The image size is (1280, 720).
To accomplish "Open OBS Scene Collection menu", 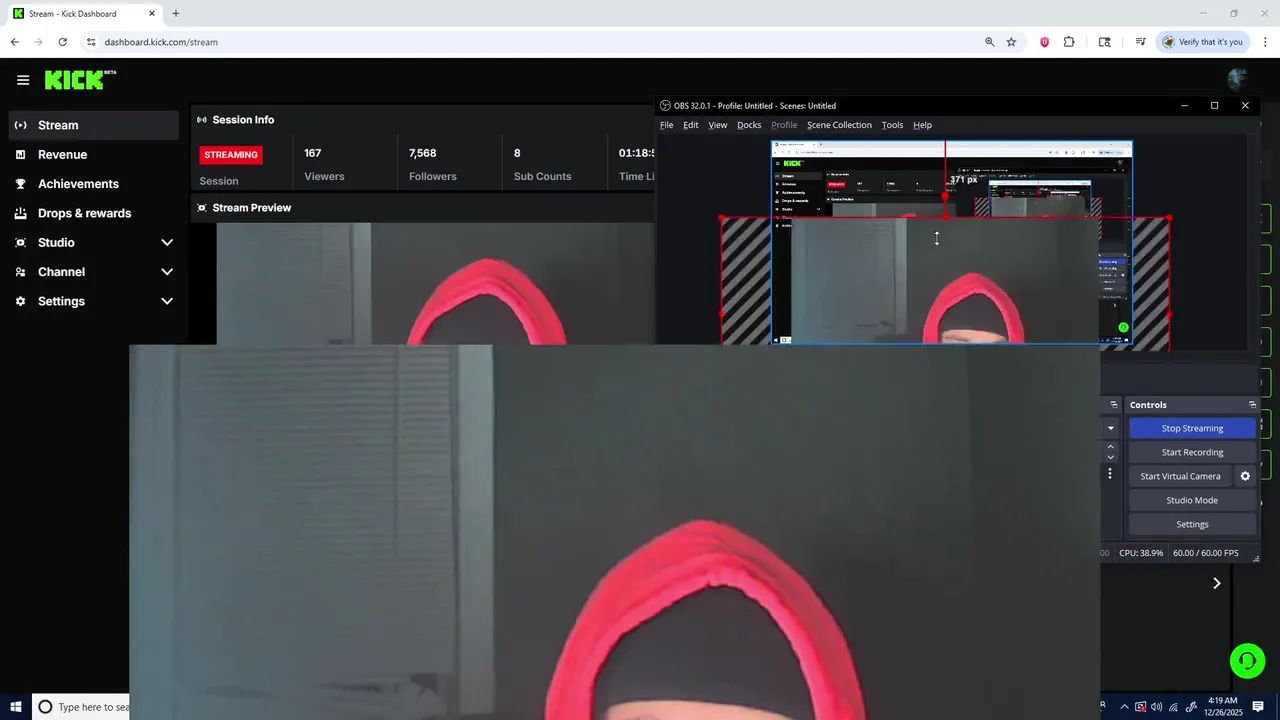I will (x=839, y=125).
